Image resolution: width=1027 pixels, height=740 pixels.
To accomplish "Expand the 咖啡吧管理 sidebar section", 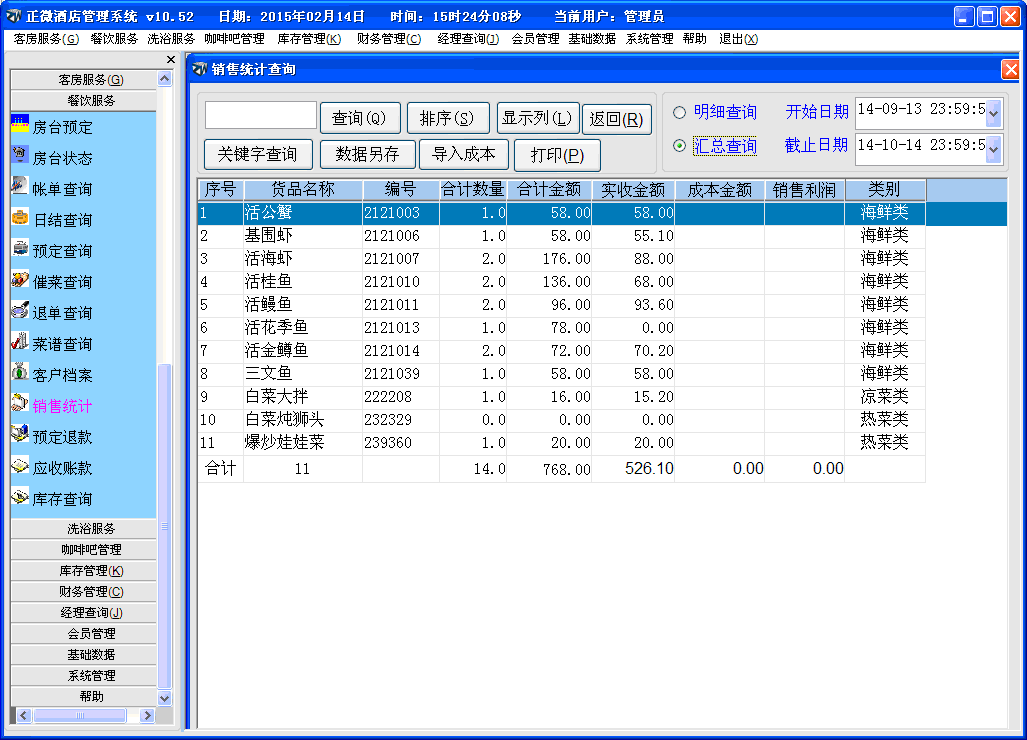I will coord(84,549).
